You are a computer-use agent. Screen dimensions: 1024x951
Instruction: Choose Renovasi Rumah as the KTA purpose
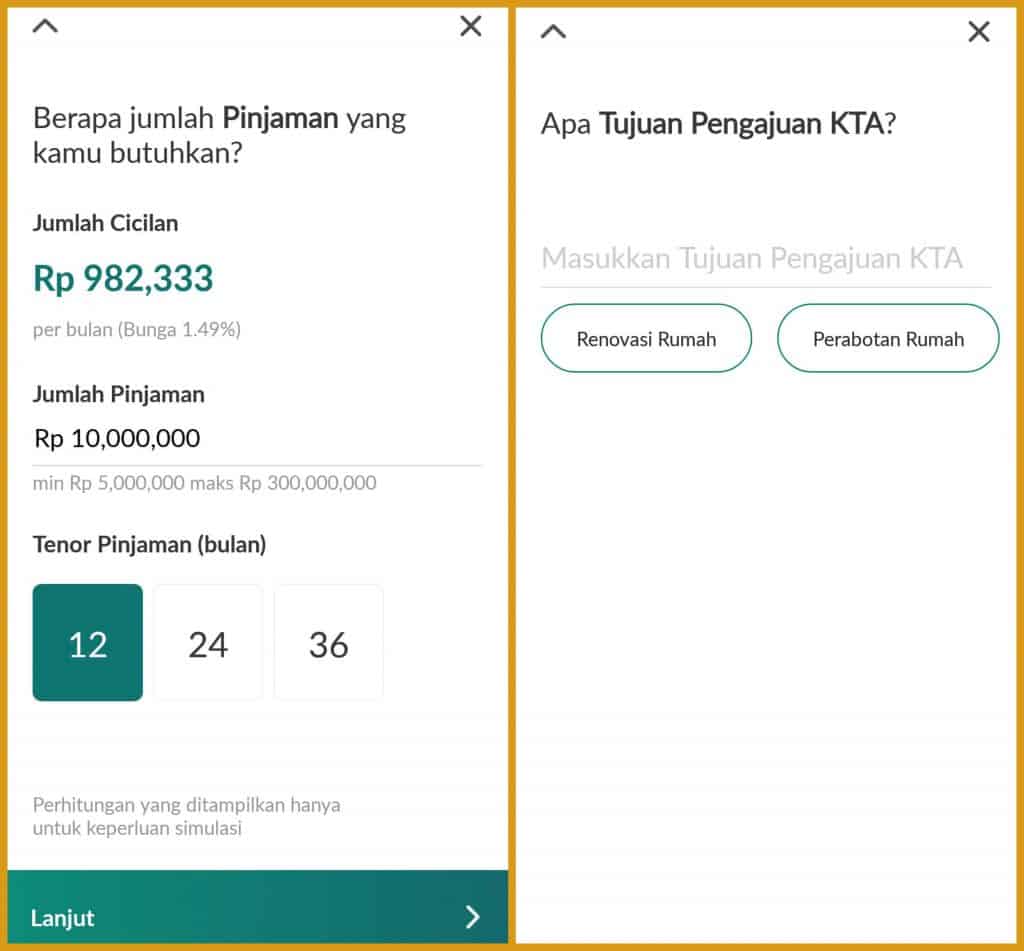646,338
